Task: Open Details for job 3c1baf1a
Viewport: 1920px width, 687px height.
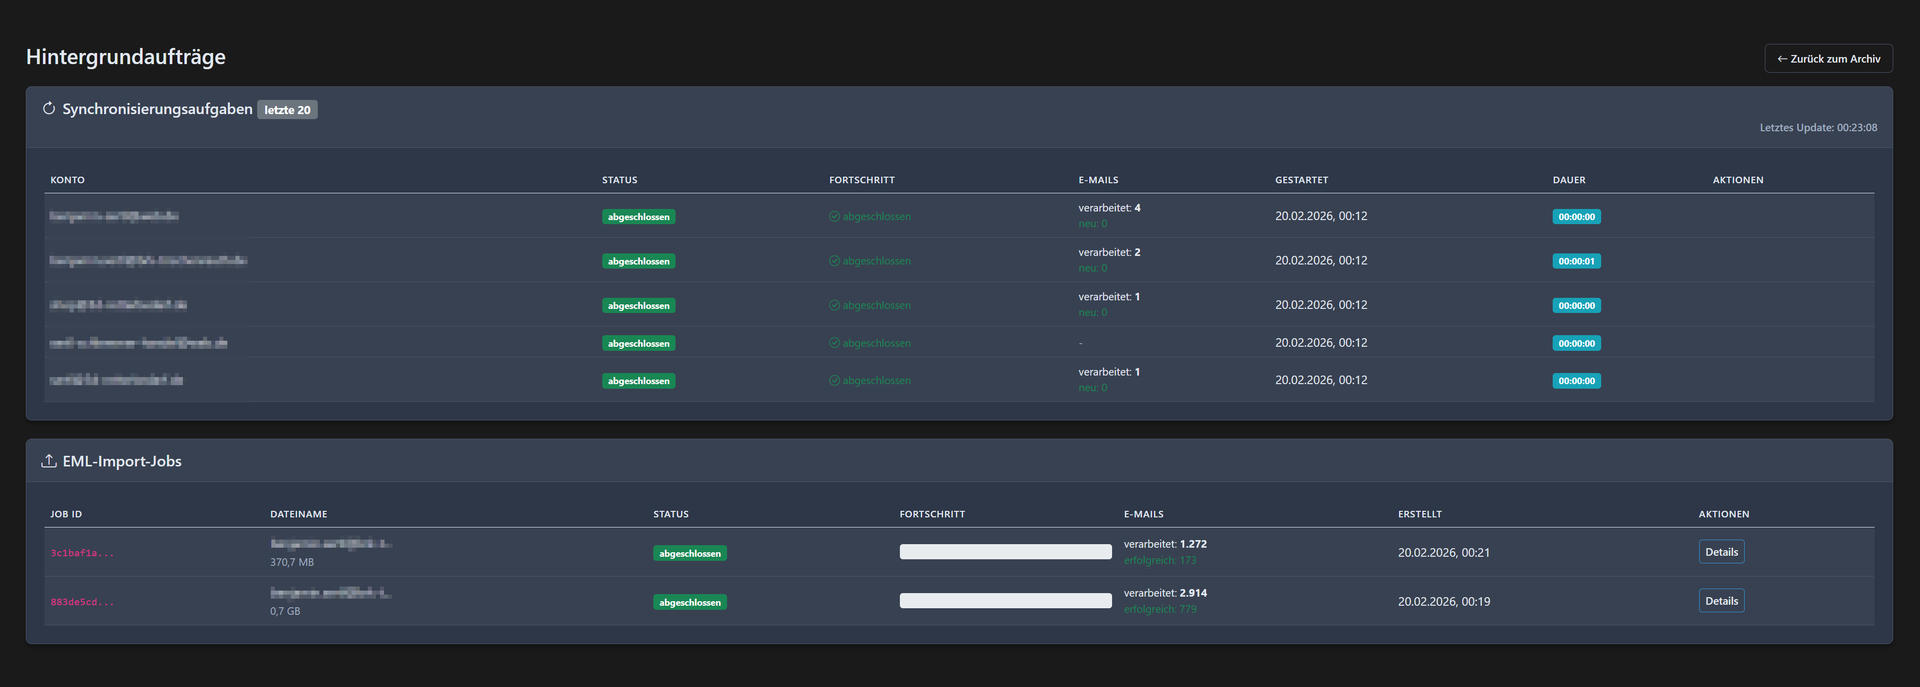Action: click(x=1721, y=552)
